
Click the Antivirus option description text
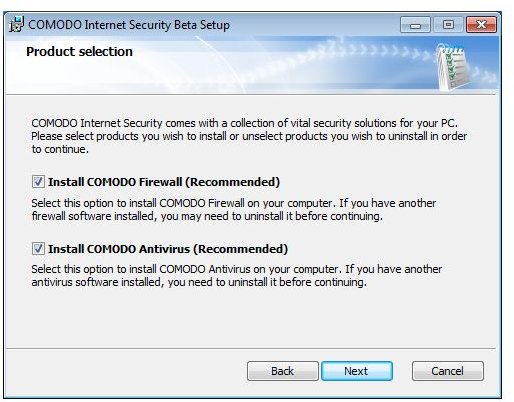click(x=237, y=276)
